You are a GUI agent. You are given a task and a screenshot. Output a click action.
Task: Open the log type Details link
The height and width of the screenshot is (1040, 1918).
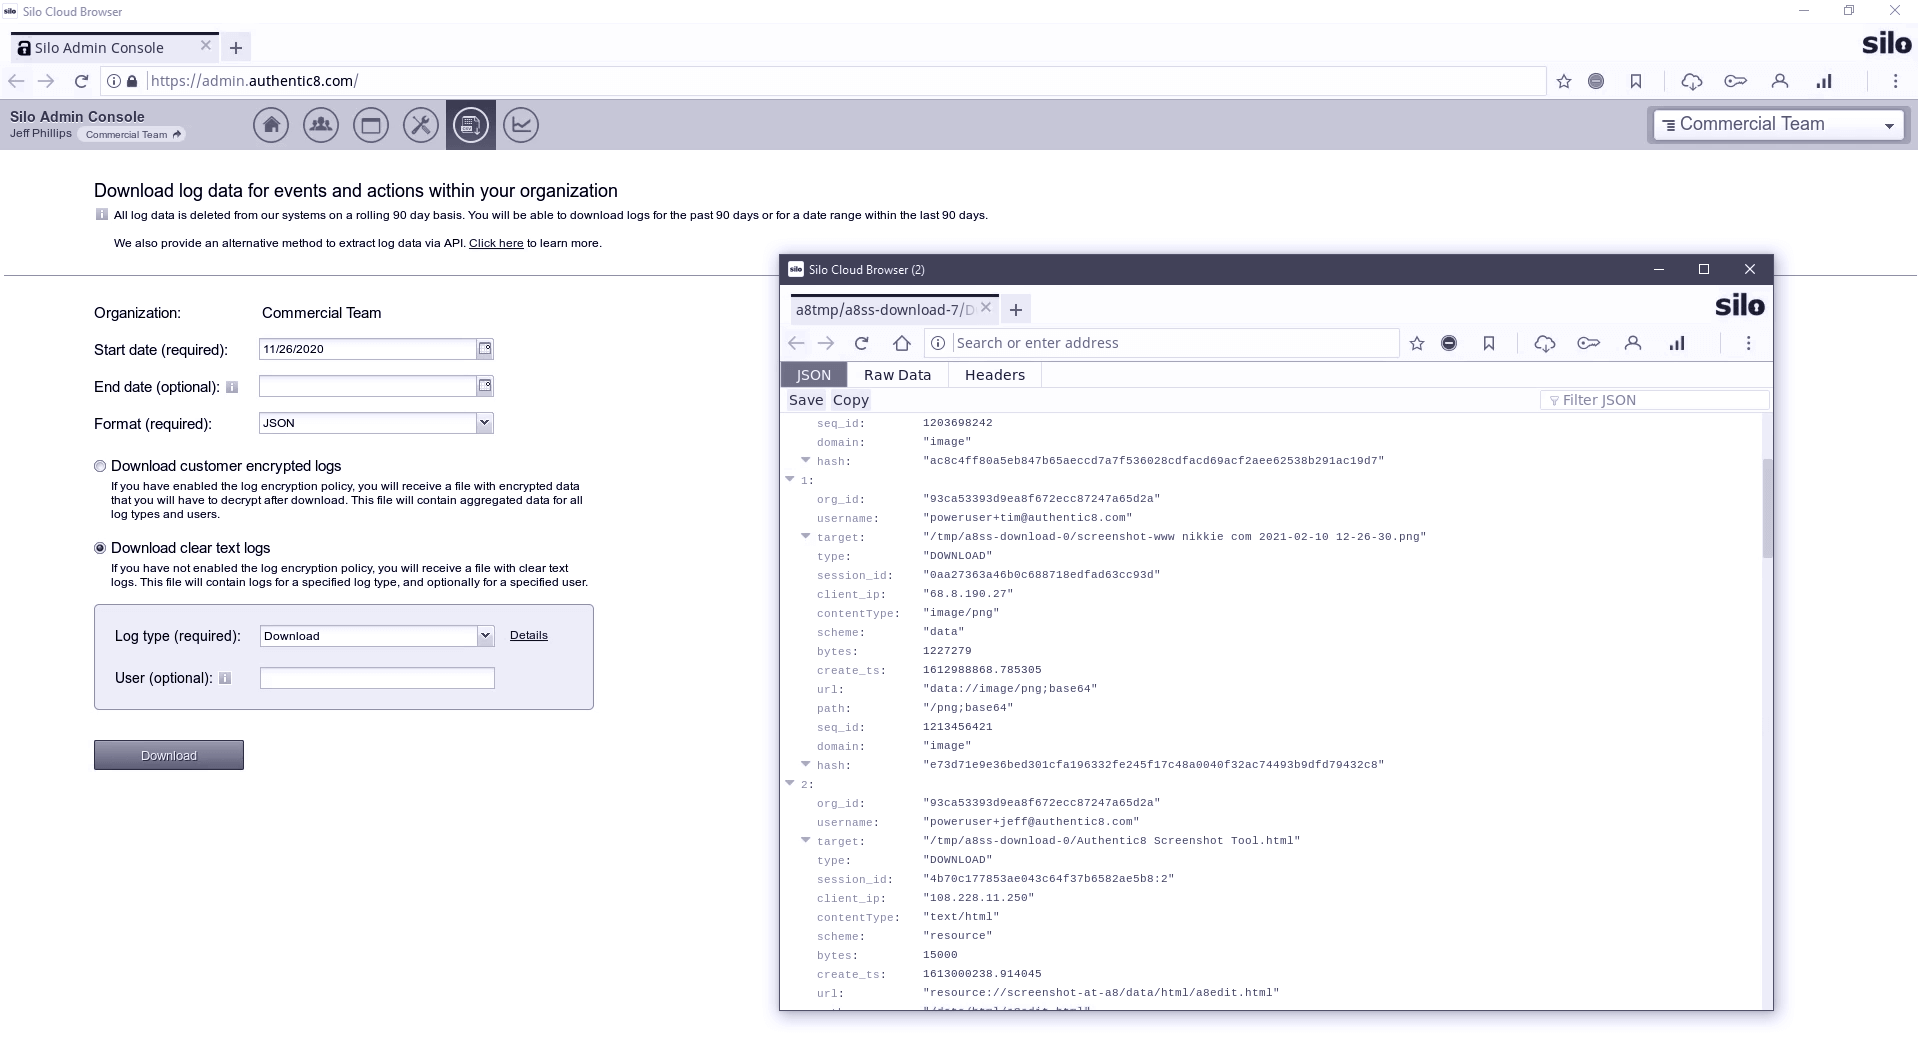[529, 635]
